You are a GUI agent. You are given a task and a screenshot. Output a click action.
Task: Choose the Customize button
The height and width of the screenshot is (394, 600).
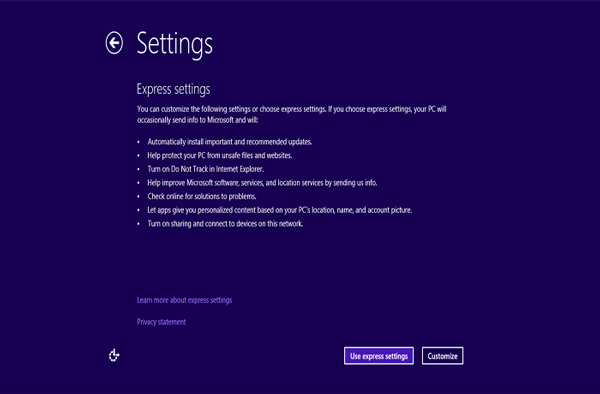442,356
